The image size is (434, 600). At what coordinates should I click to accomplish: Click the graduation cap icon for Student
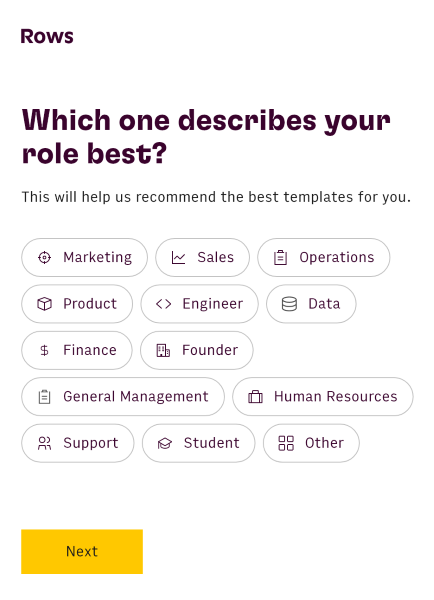165,443
